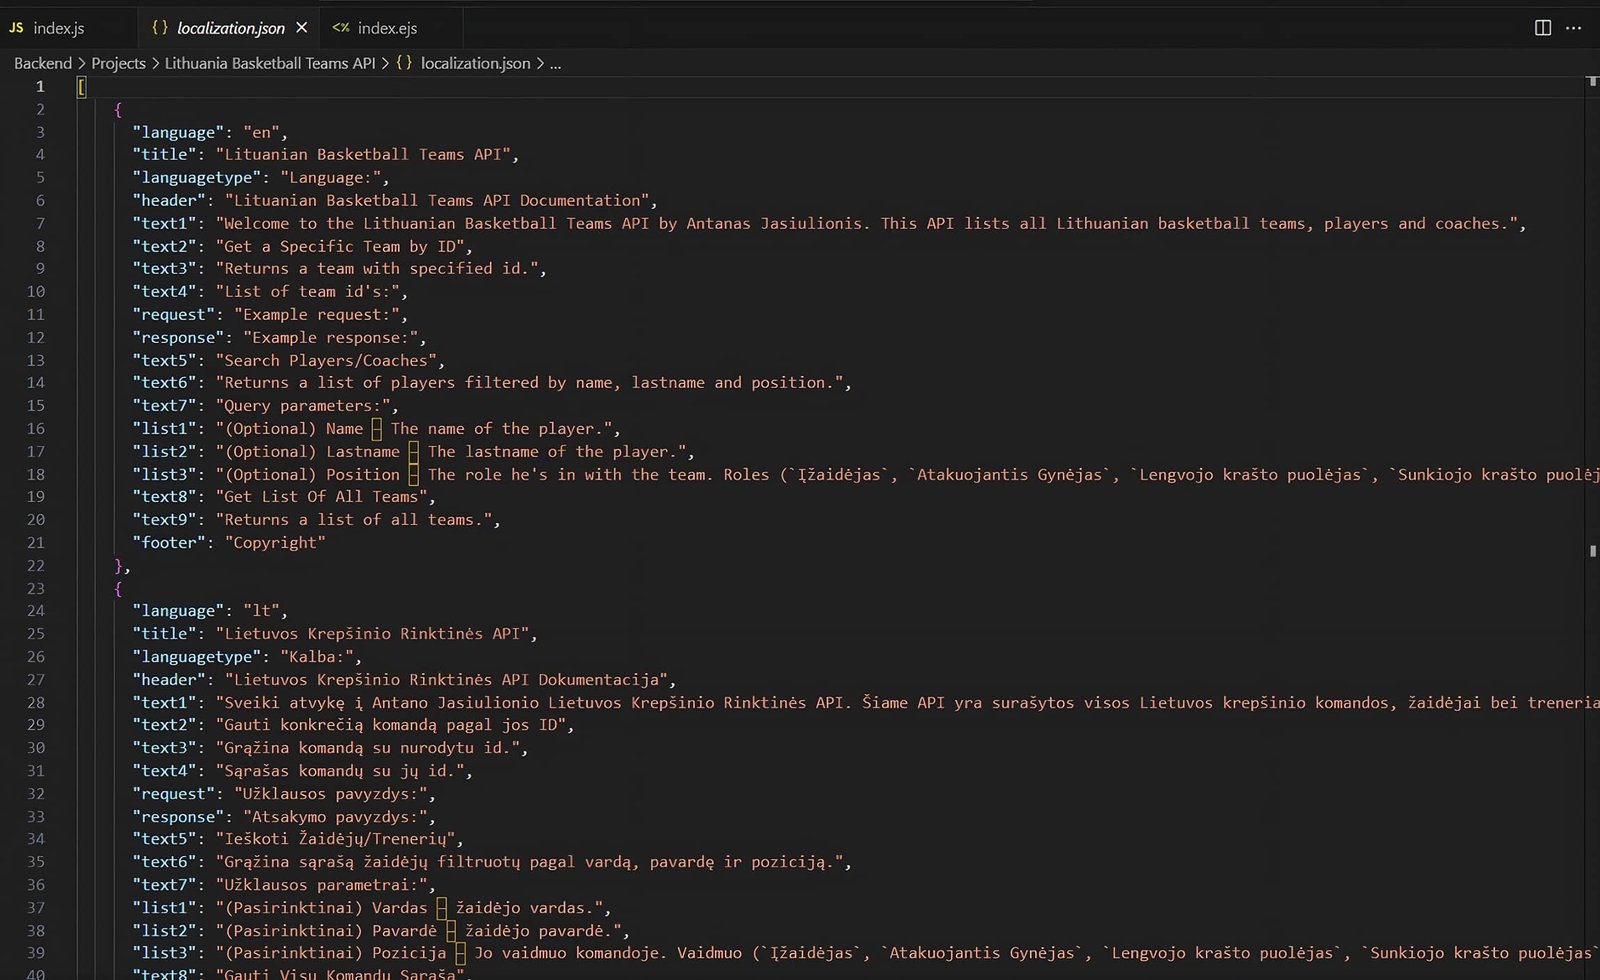Click "Gauti konkrečią komandą pagal jos ID"

[x=391, y=724]
